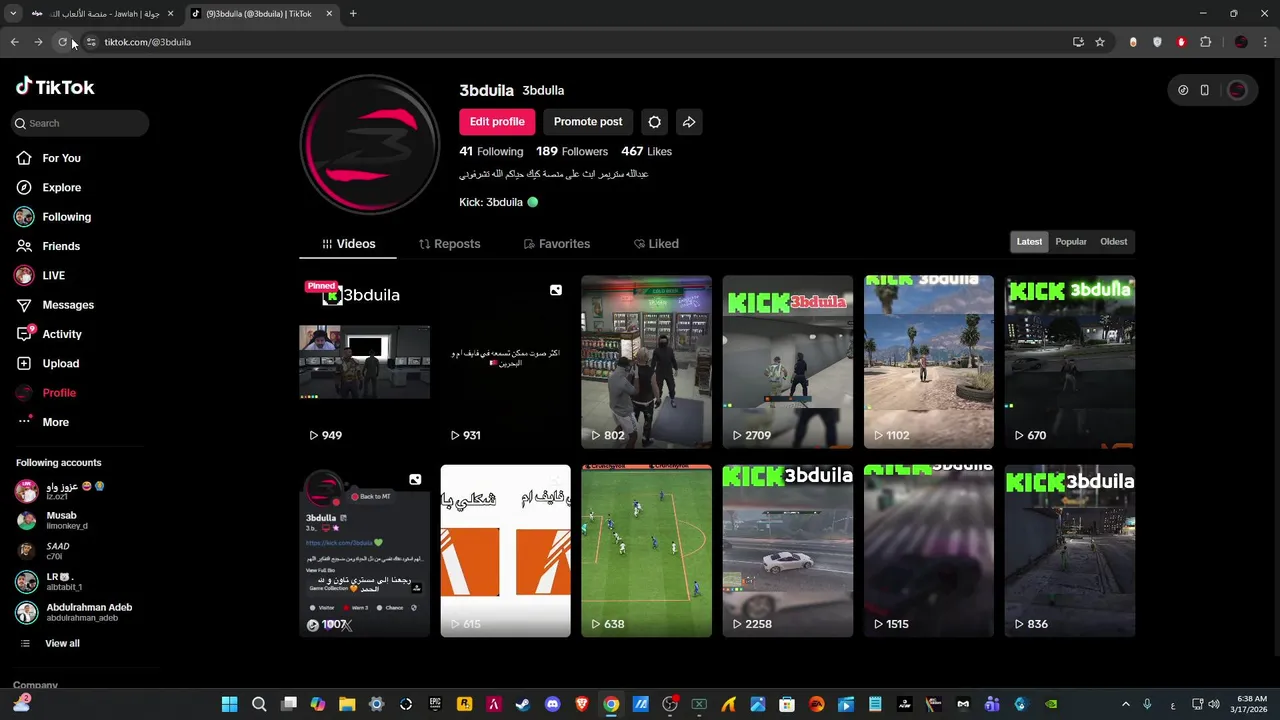Switch to the Reposts tab
The height and width of the screenshot is (720, 1280).
click(x=449, y=244)
